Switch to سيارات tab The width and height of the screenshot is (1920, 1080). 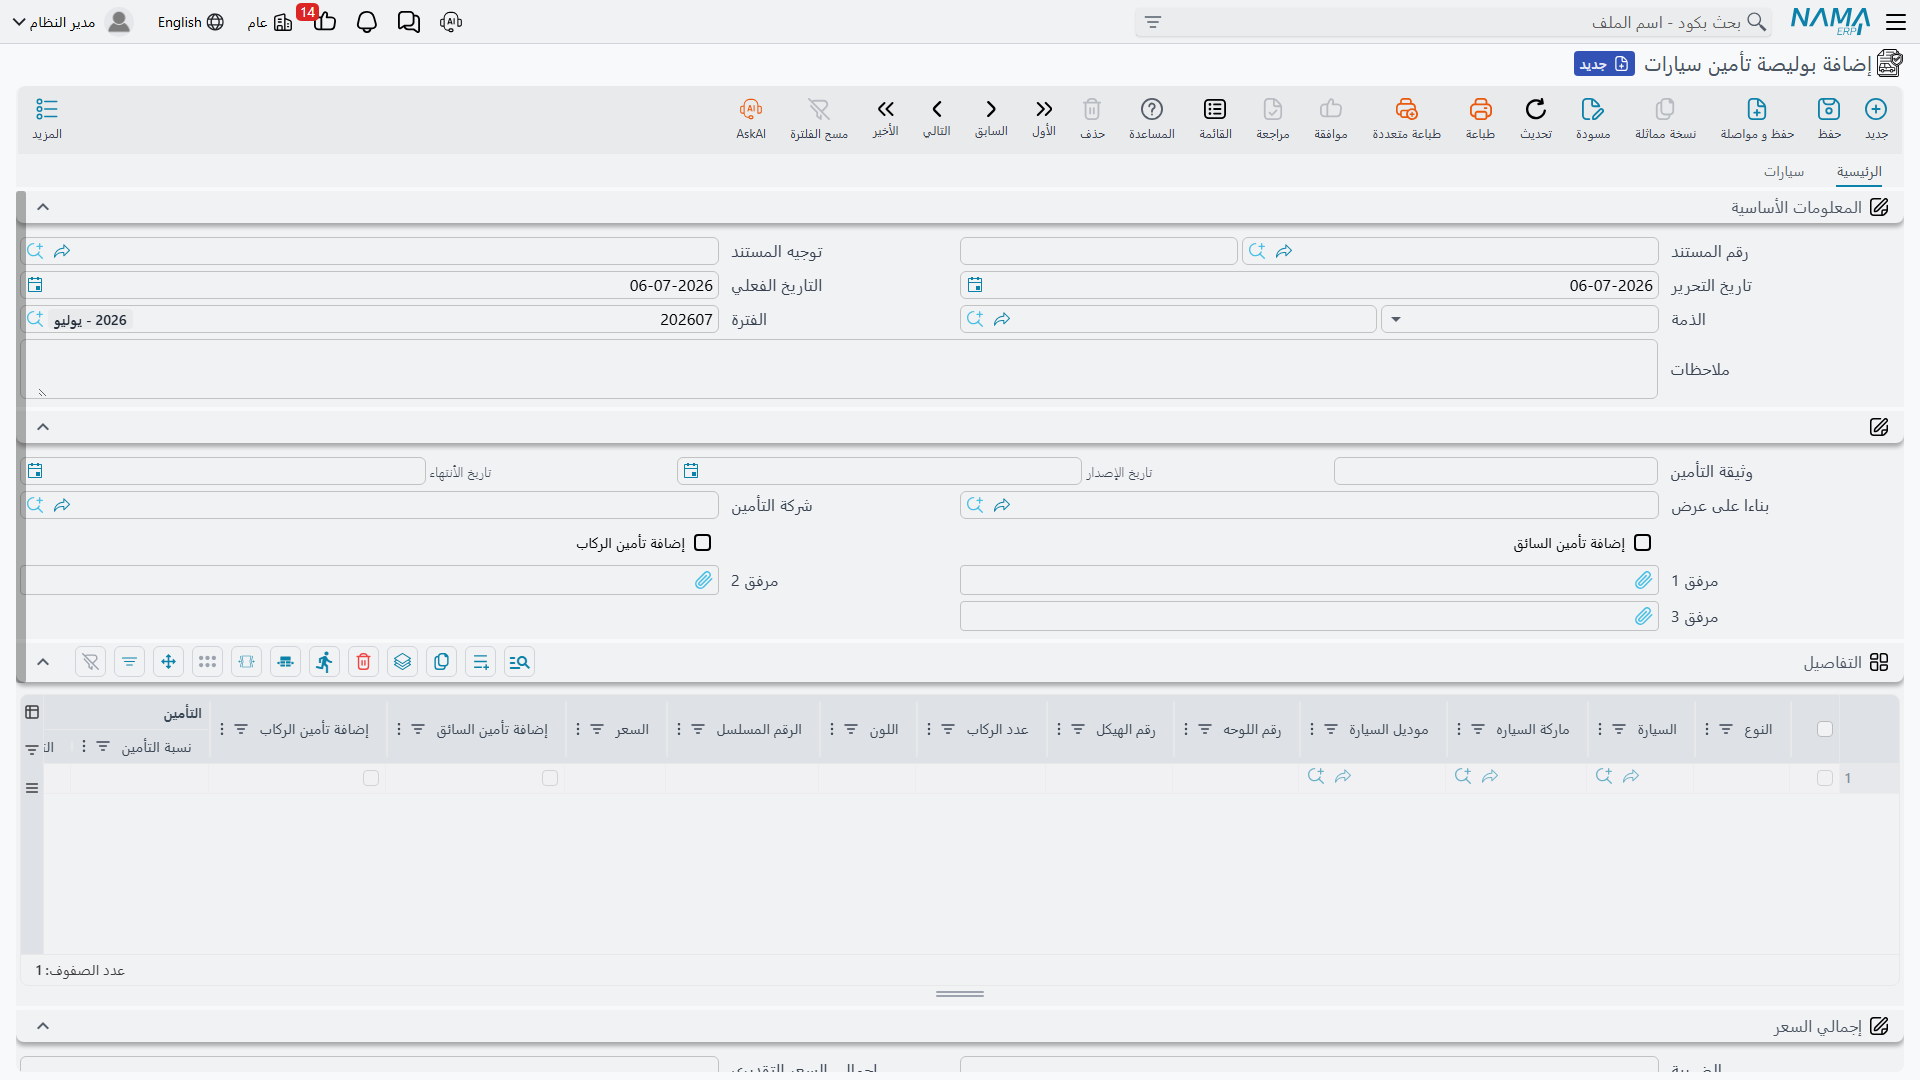click(x=1784, y=172)
